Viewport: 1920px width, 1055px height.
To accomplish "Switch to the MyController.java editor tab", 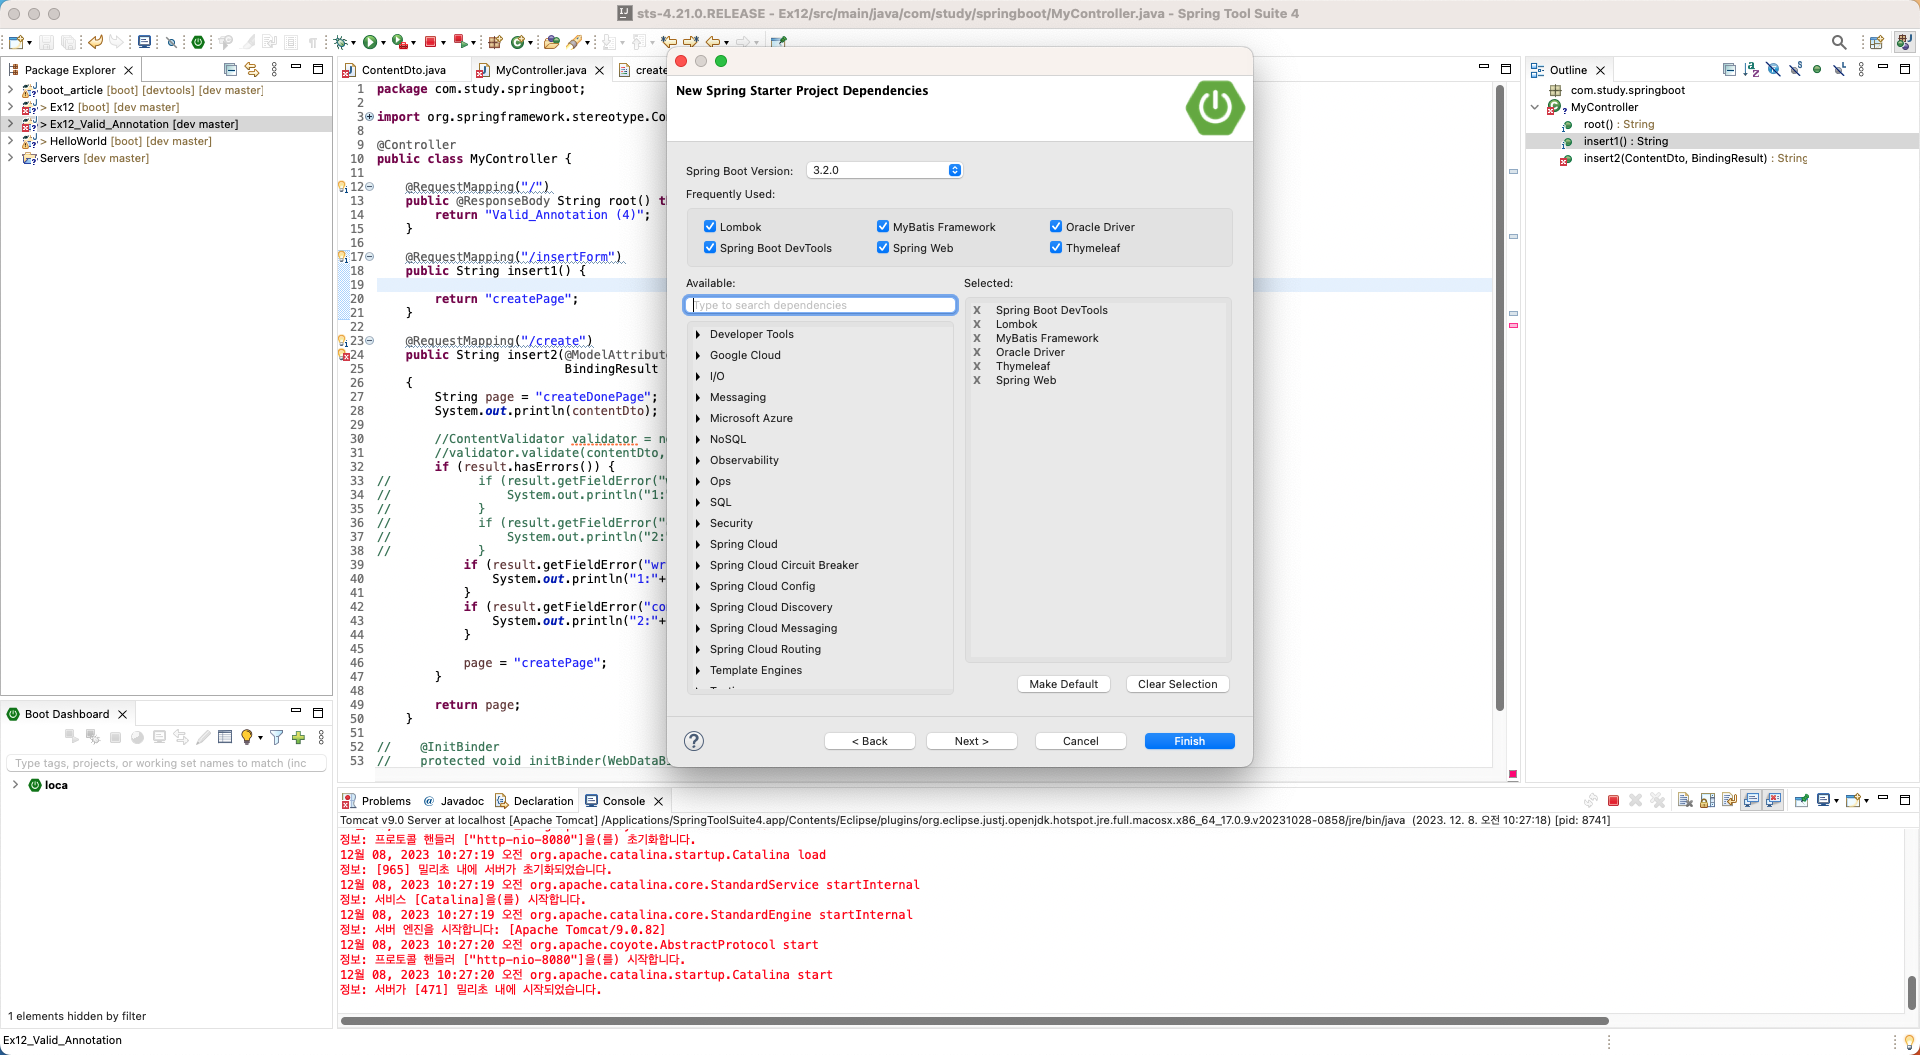I will [540, 70].
